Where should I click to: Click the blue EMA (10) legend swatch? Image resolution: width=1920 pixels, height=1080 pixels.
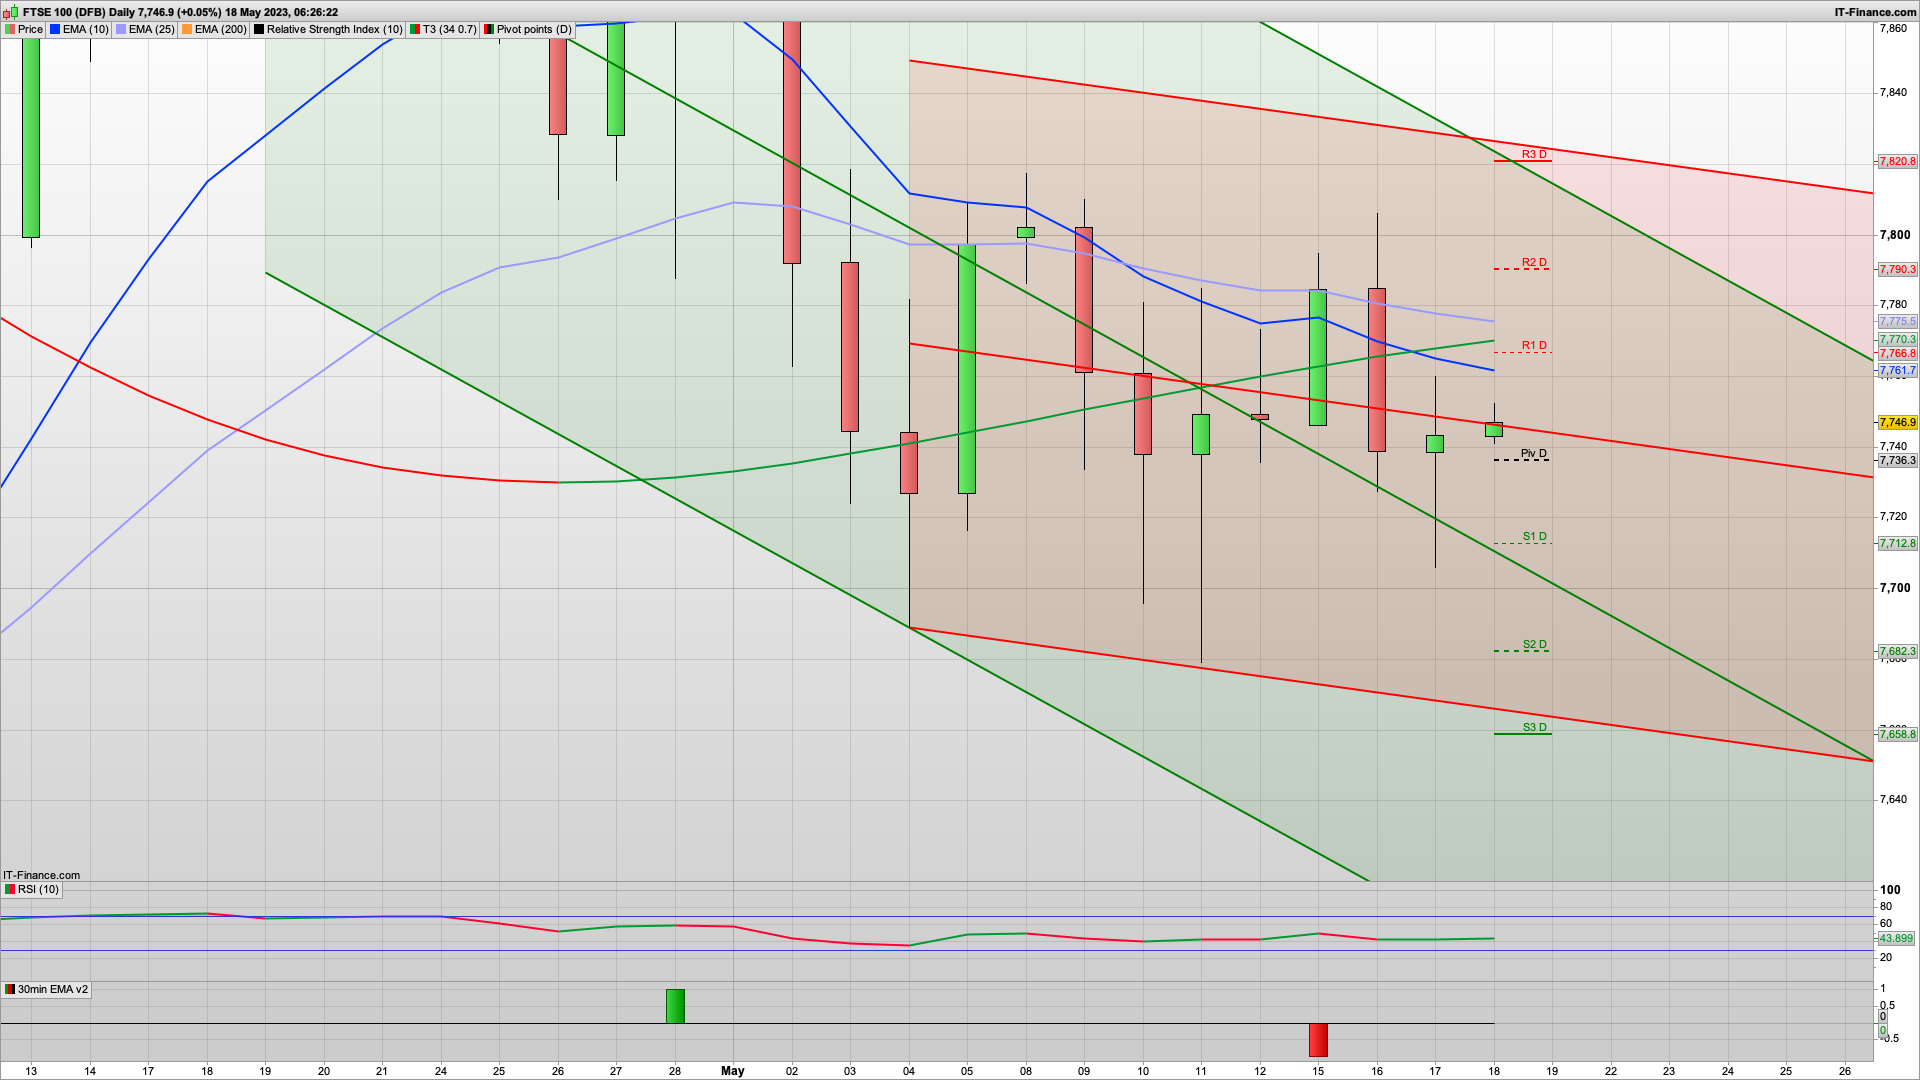55,29
